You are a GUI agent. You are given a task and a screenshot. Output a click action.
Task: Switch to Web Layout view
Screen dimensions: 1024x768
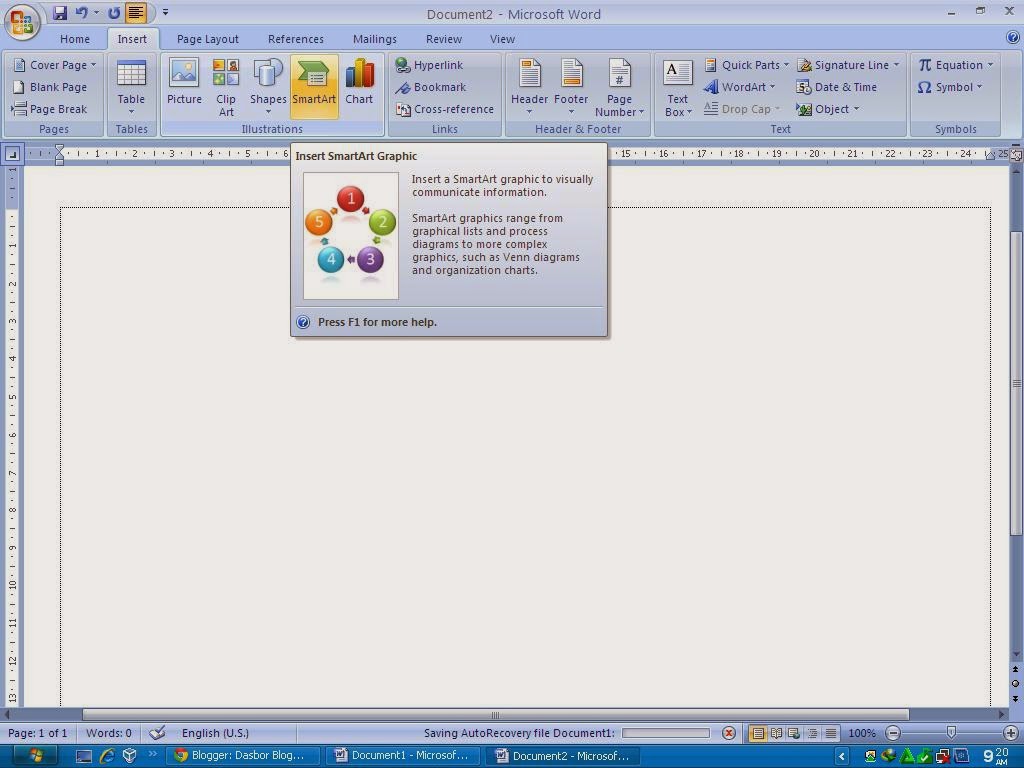[793, 733]
